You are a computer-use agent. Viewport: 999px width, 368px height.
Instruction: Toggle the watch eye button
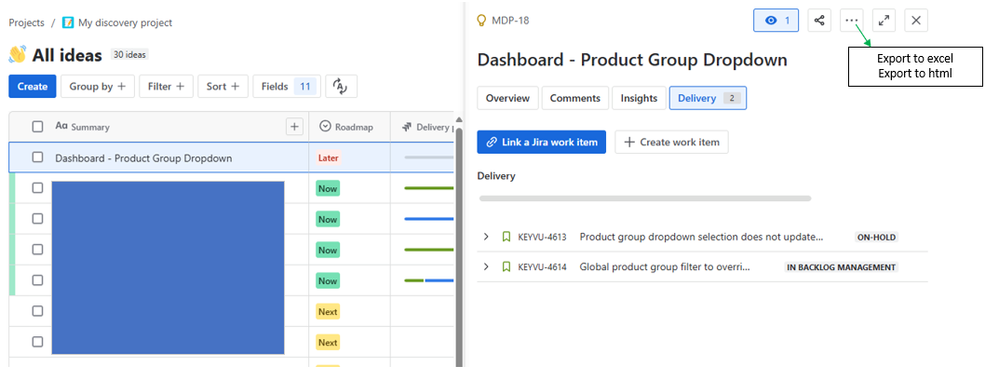(776, 20)
